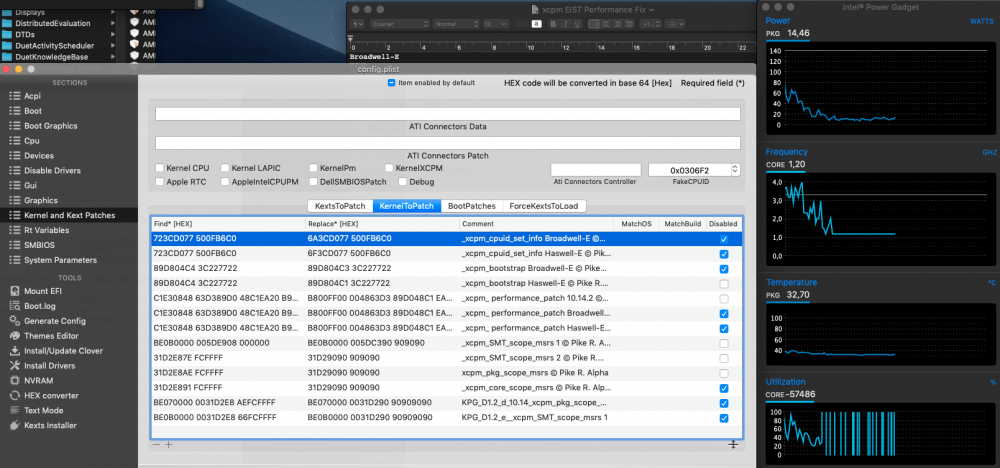1000x468 pixels.
Task: Click Underline button in TextEdit toolbar
Action: (577, 24)
